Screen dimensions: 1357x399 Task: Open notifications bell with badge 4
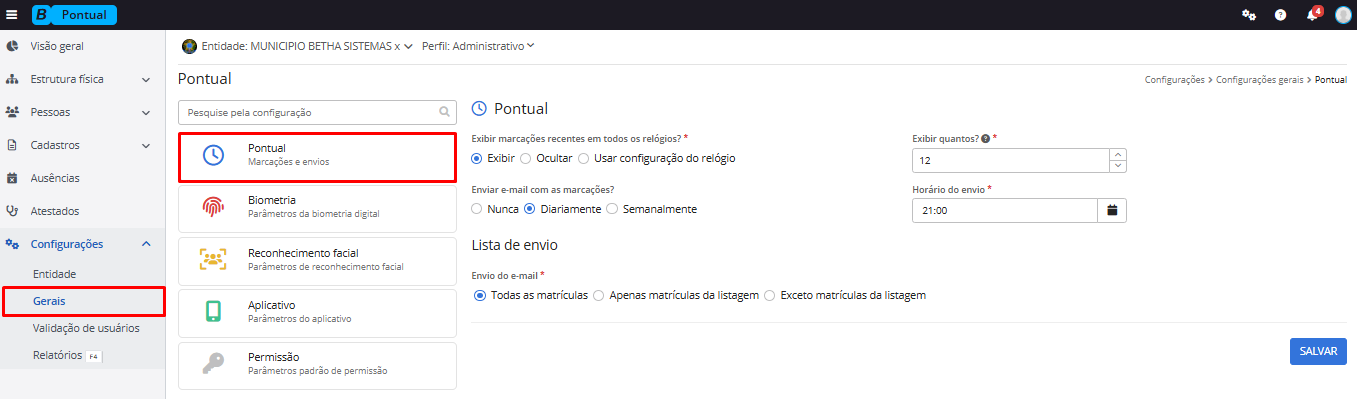(x=1313, y=15)
